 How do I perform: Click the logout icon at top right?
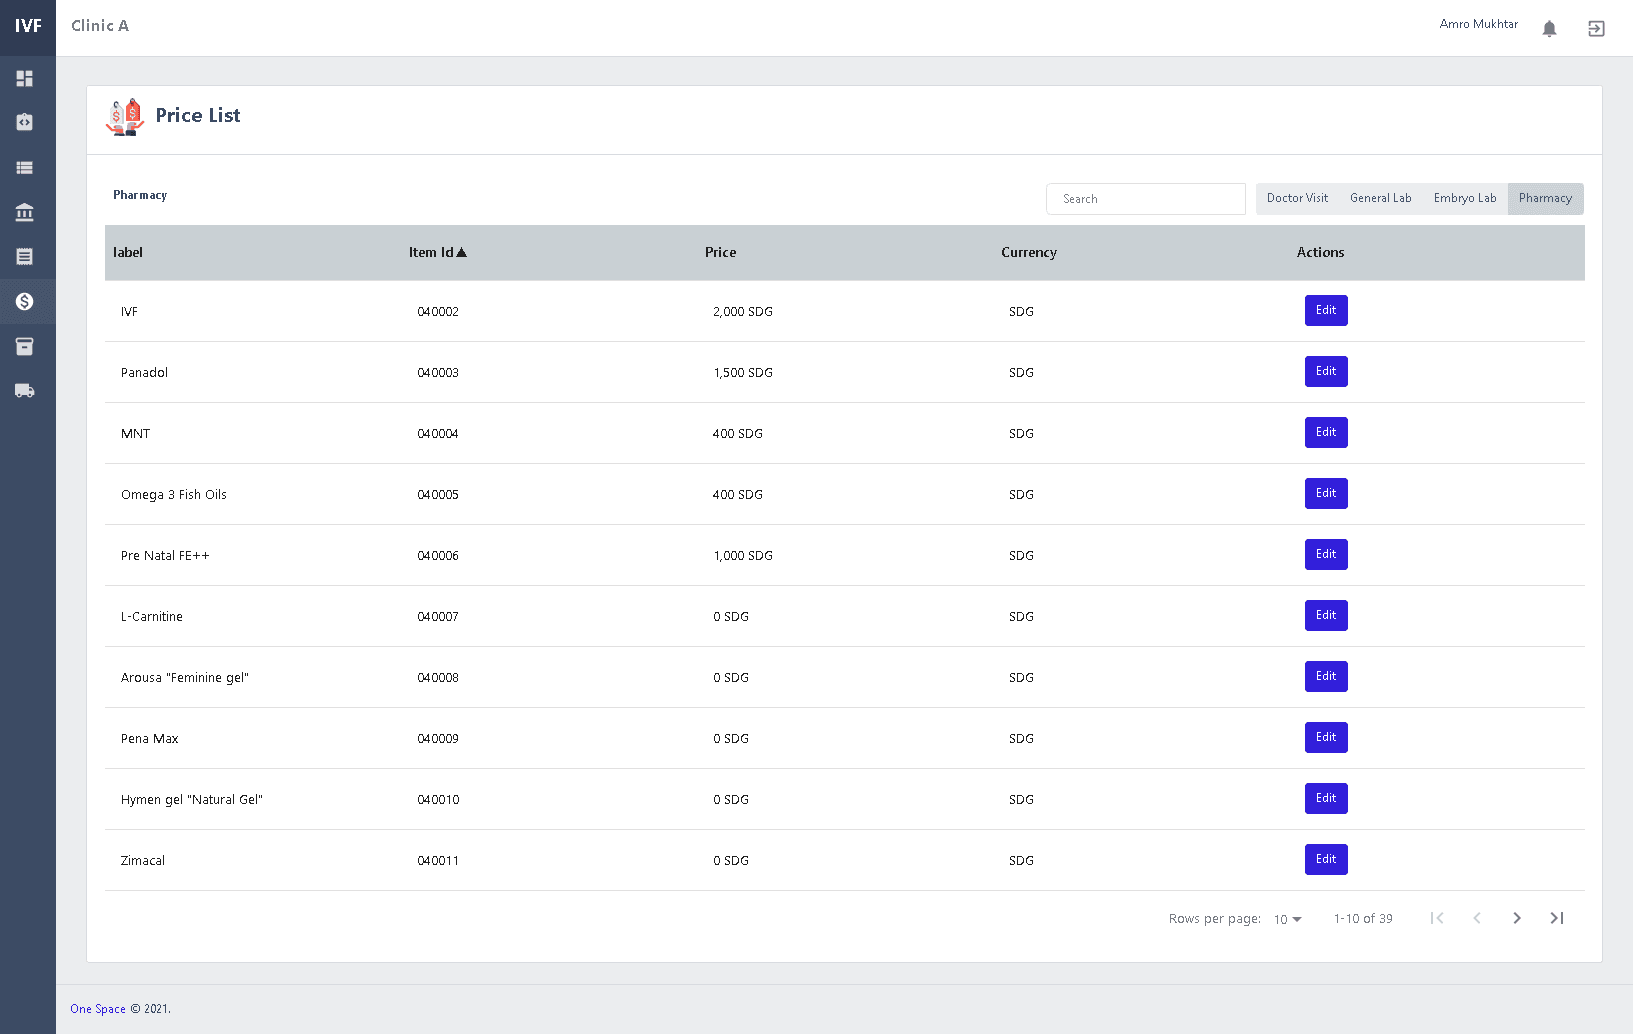(x=1596, y=28)
